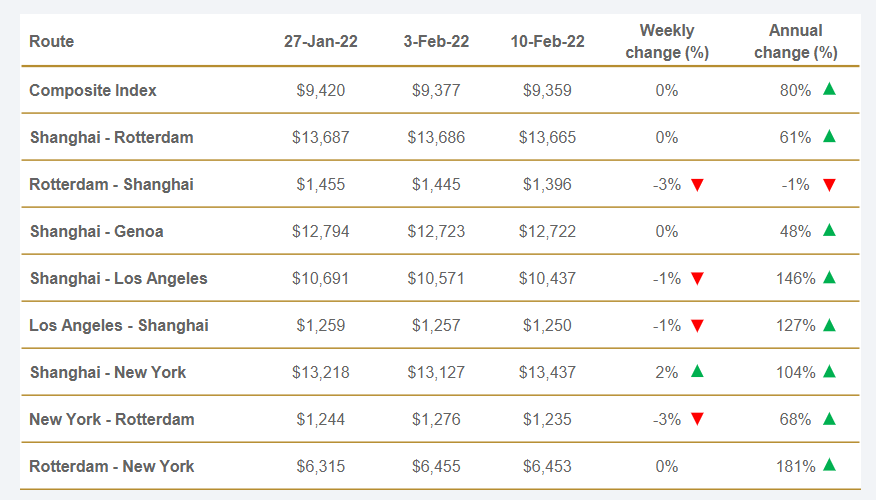Click red arrow in Shanghai - Los Angeles weekly change
Viewport: 876px width, 500px height.
coord(697,279)
